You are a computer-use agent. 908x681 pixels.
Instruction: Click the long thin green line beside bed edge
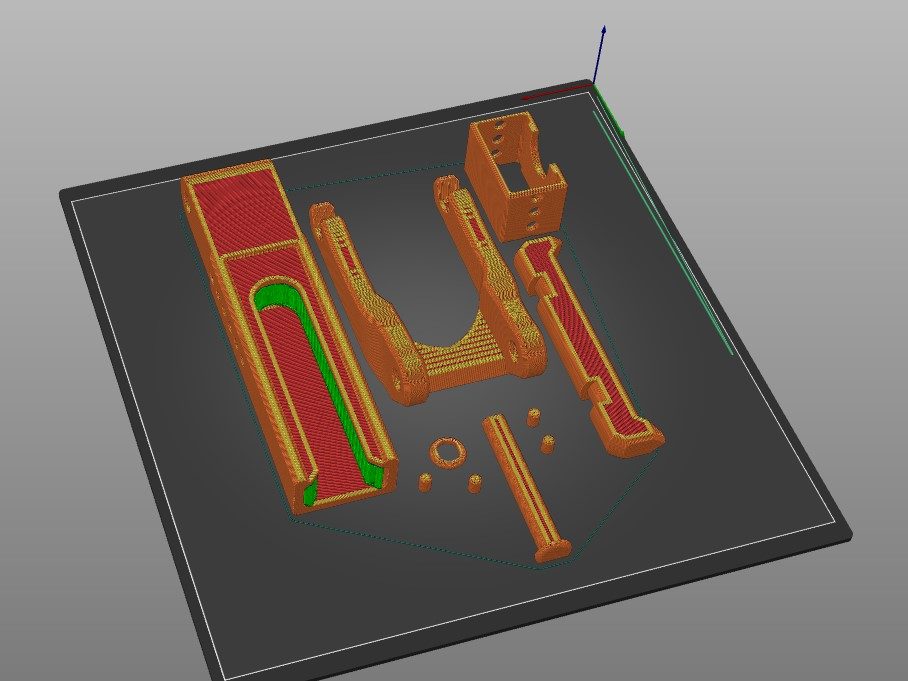(663, 233)
